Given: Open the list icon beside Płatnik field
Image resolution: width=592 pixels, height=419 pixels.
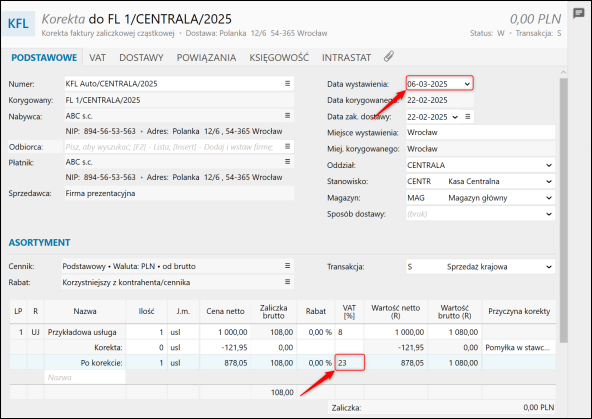Looking at the screenshot, I should point(287,162).
